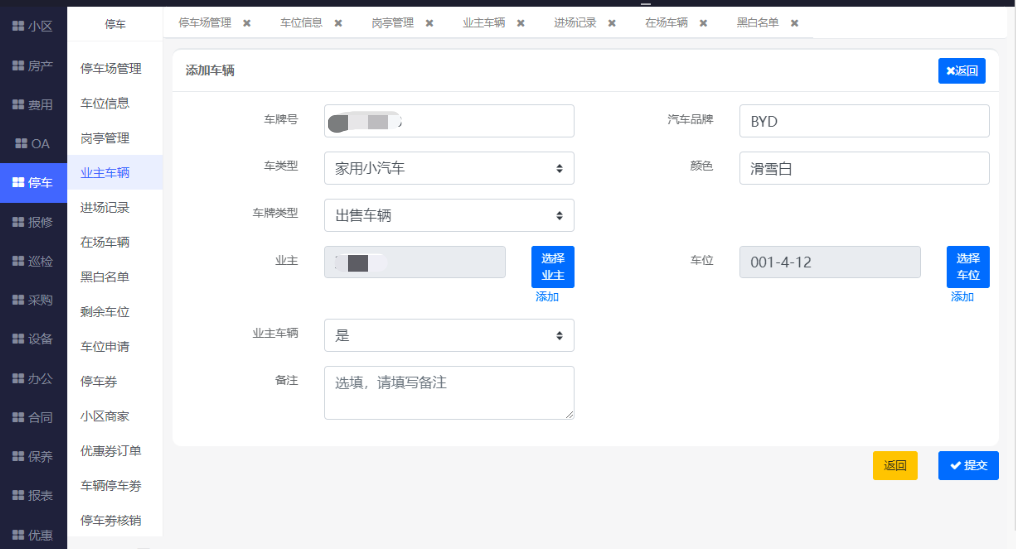Click the 停车 submenu header

115,25
